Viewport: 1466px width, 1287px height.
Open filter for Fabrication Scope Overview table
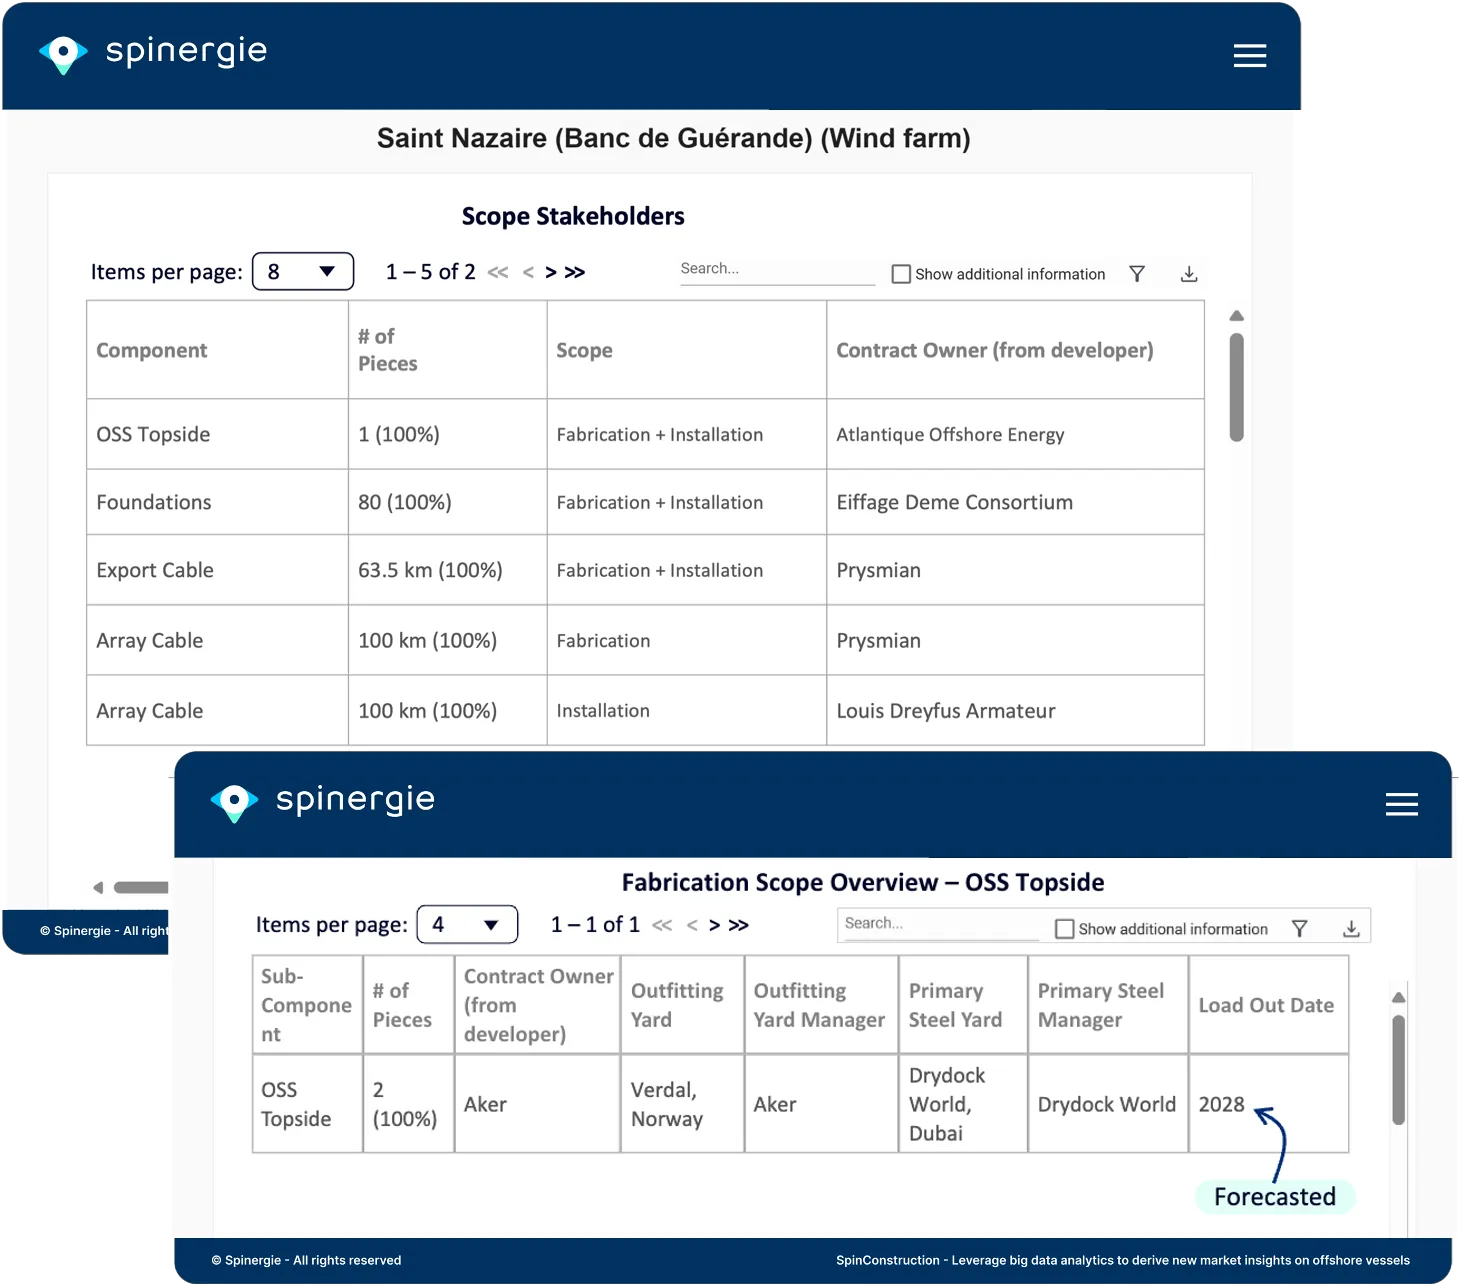click(1300, 929)
